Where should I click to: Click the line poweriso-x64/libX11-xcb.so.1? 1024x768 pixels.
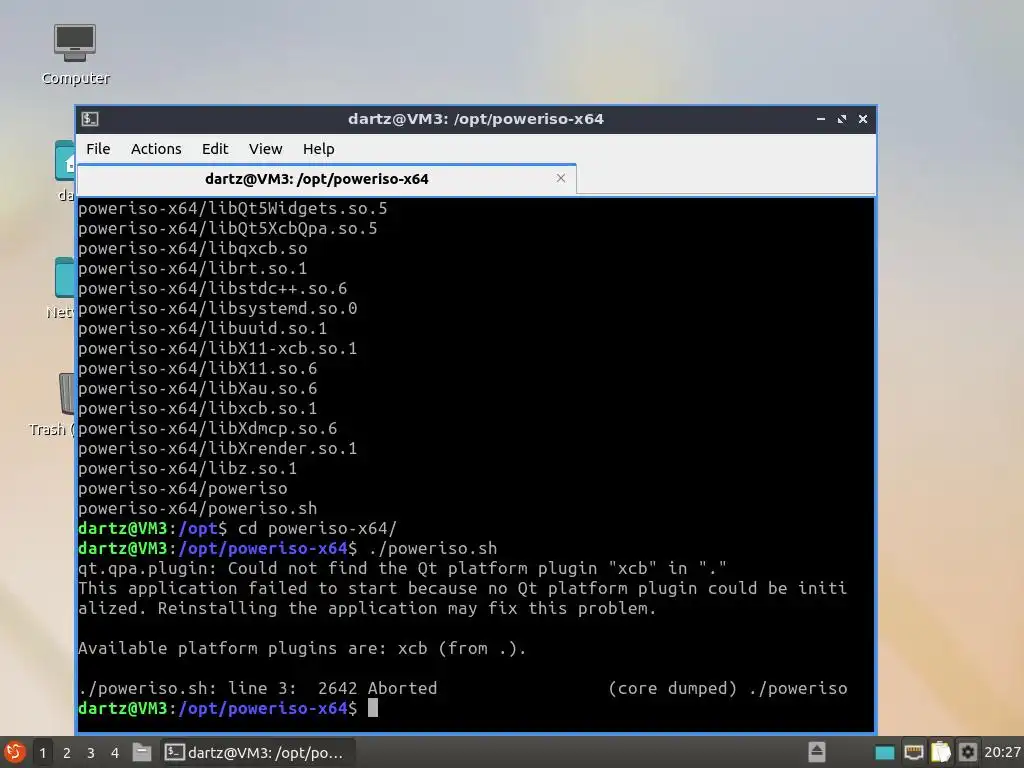tap(217, 349)
